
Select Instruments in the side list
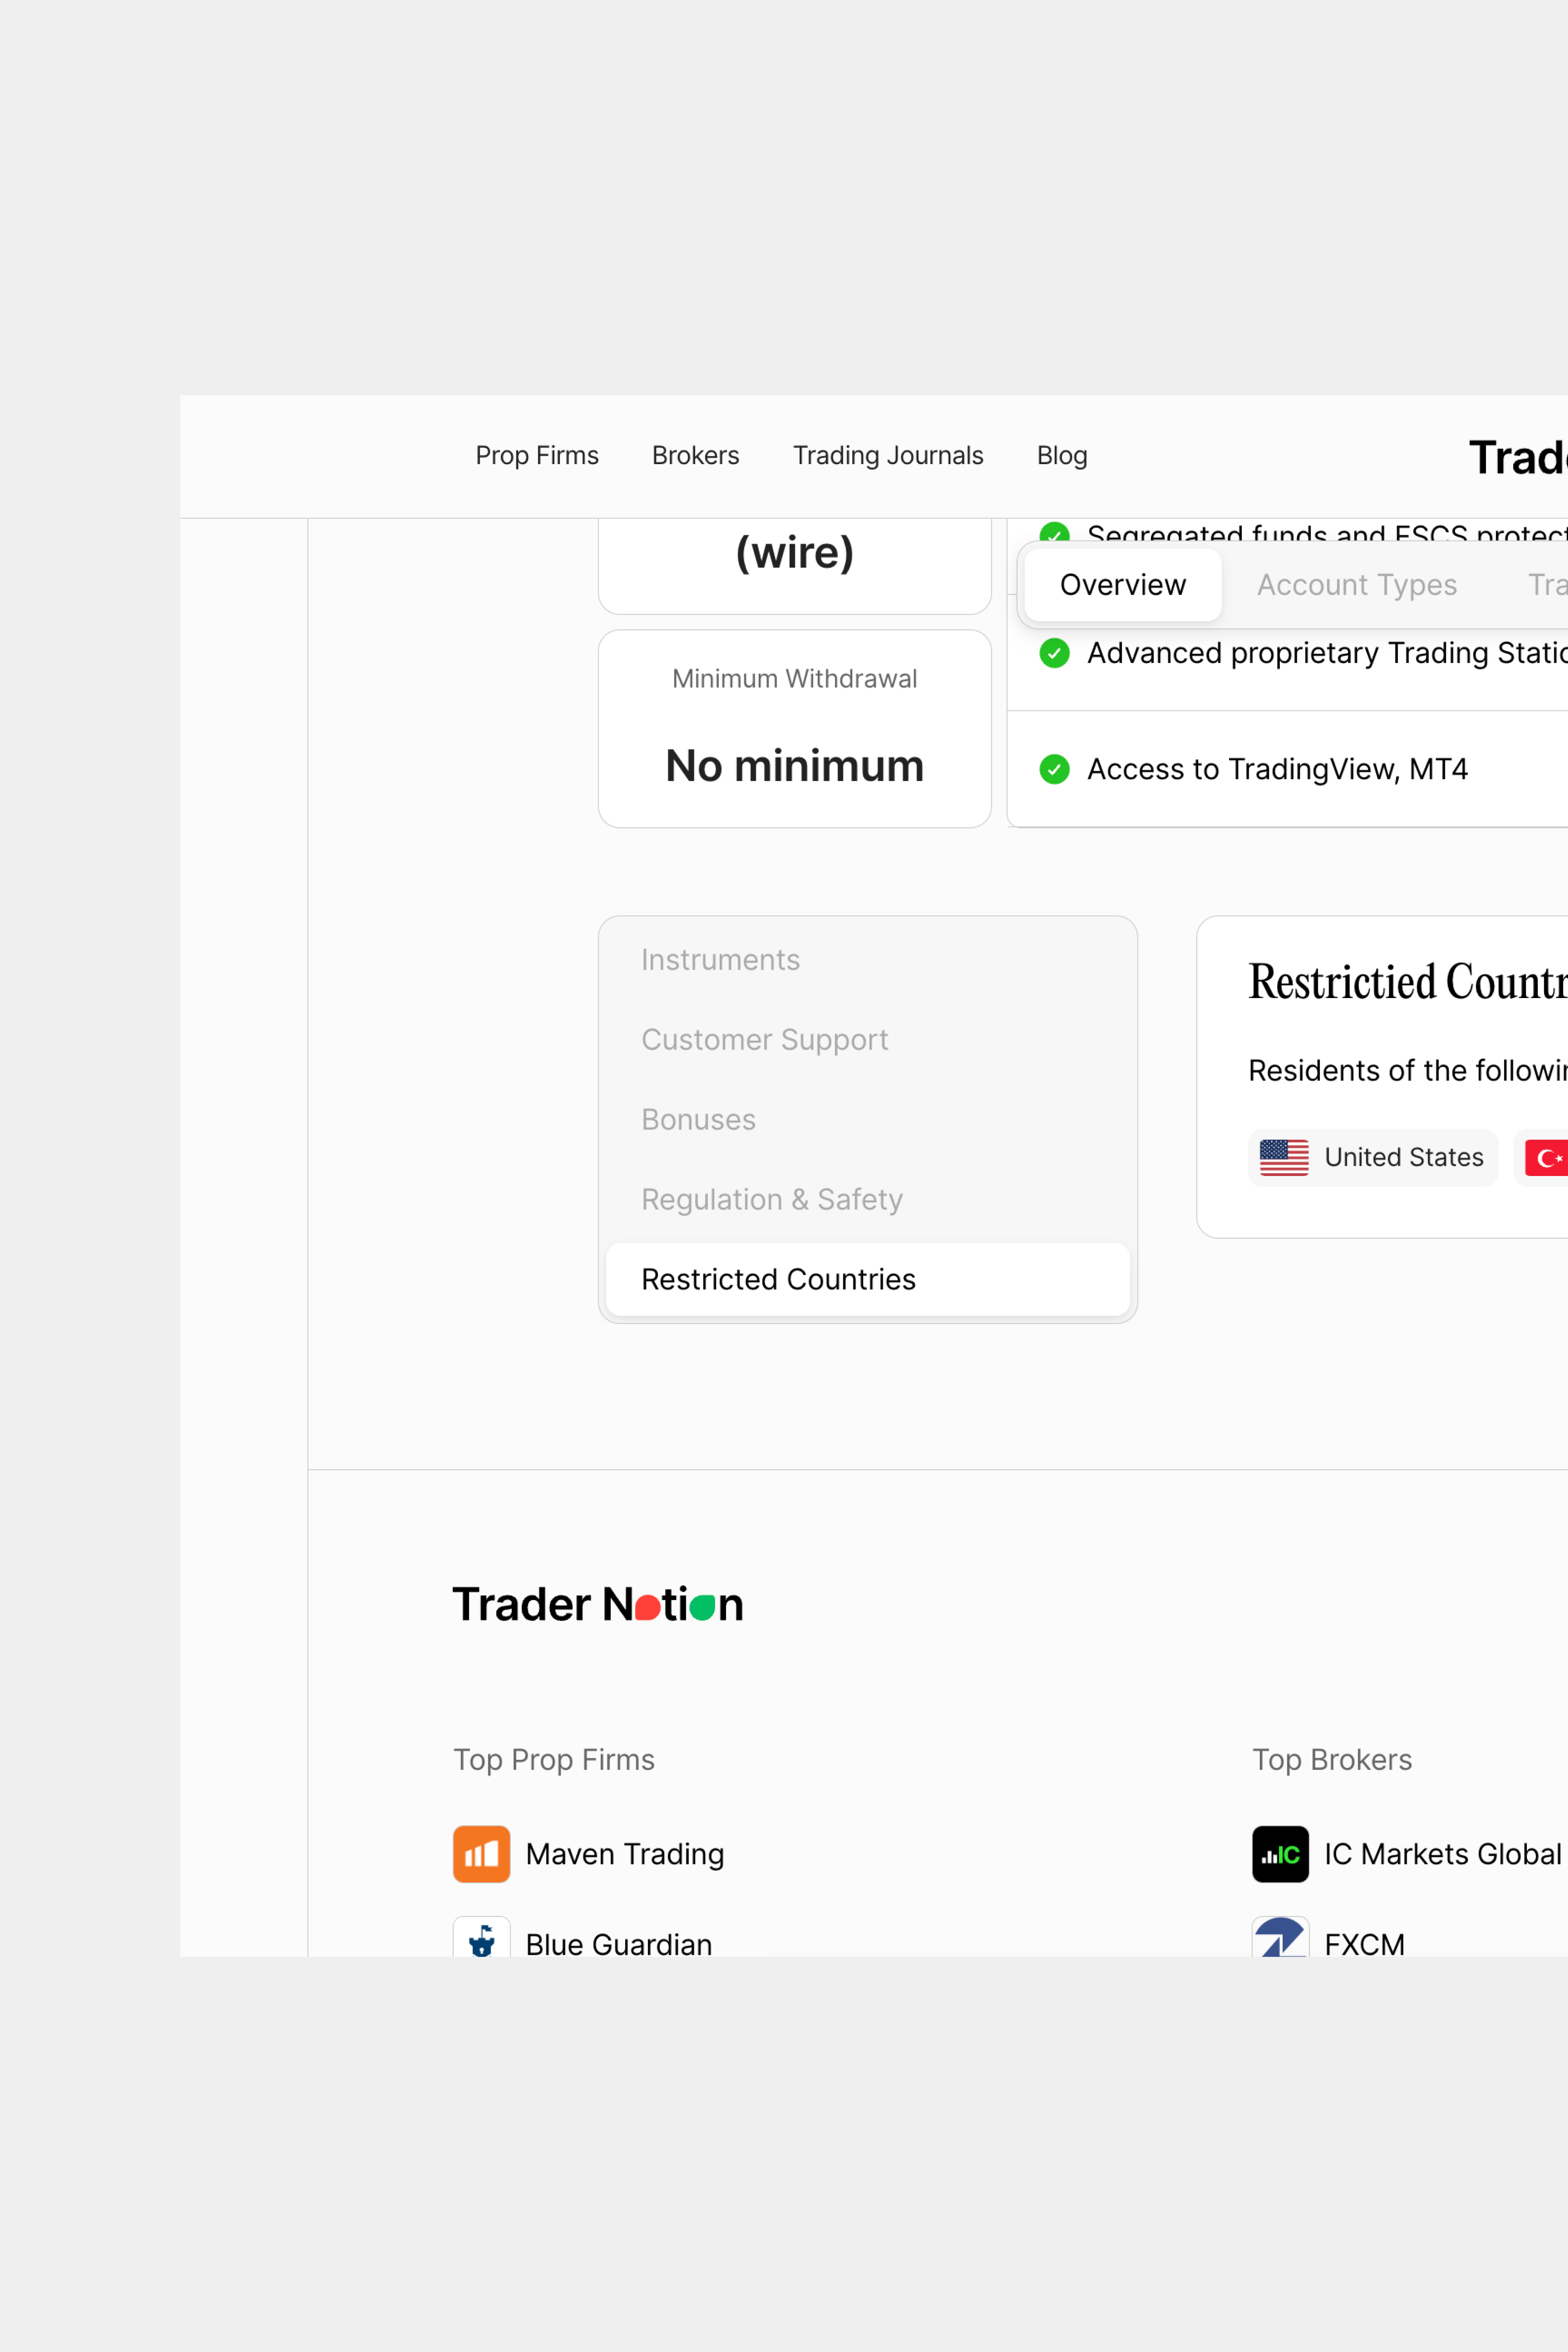point(720,960)
